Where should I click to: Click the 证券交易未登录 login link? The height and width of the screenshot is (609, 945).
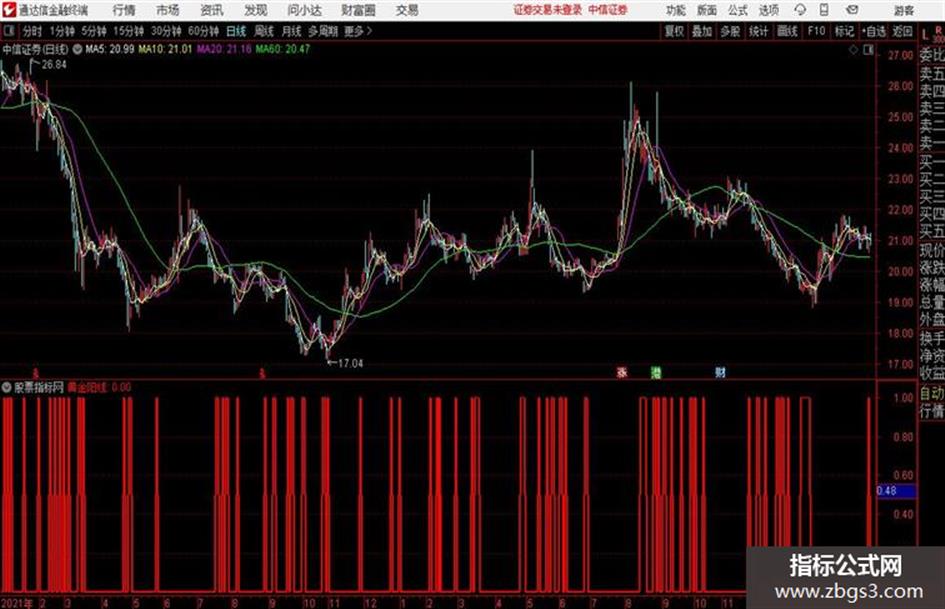(x=548, y=10)
